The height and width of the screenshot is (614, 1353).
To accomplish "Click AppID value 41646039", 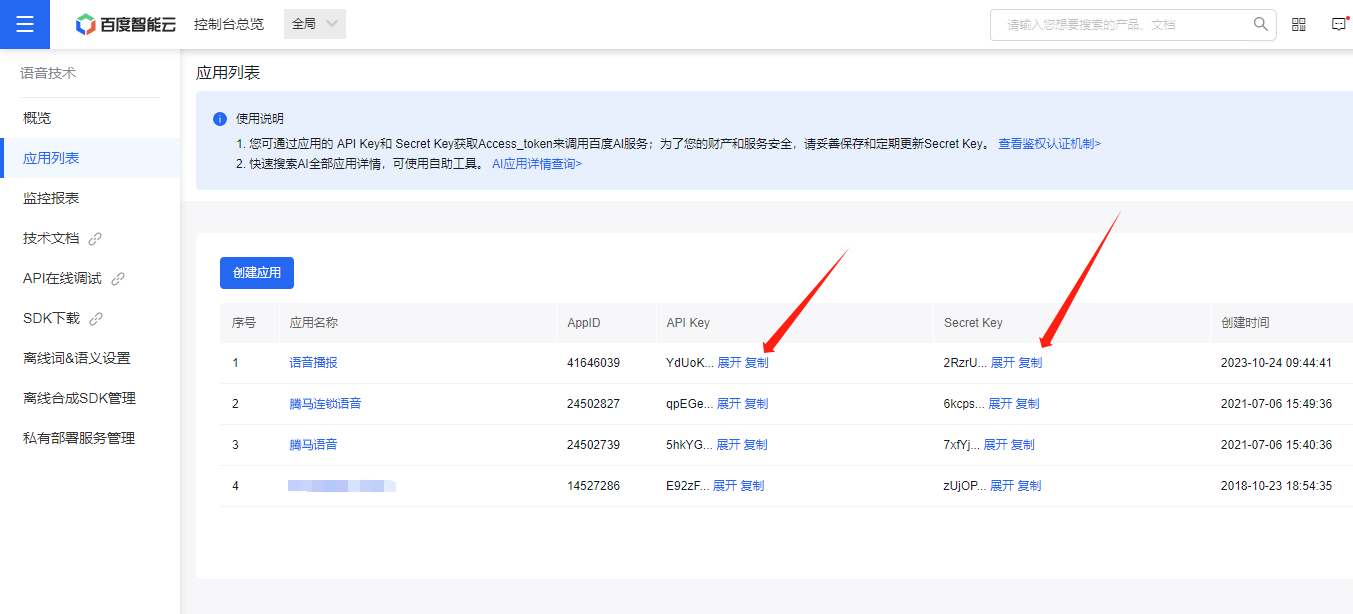I will coord(593,363).
